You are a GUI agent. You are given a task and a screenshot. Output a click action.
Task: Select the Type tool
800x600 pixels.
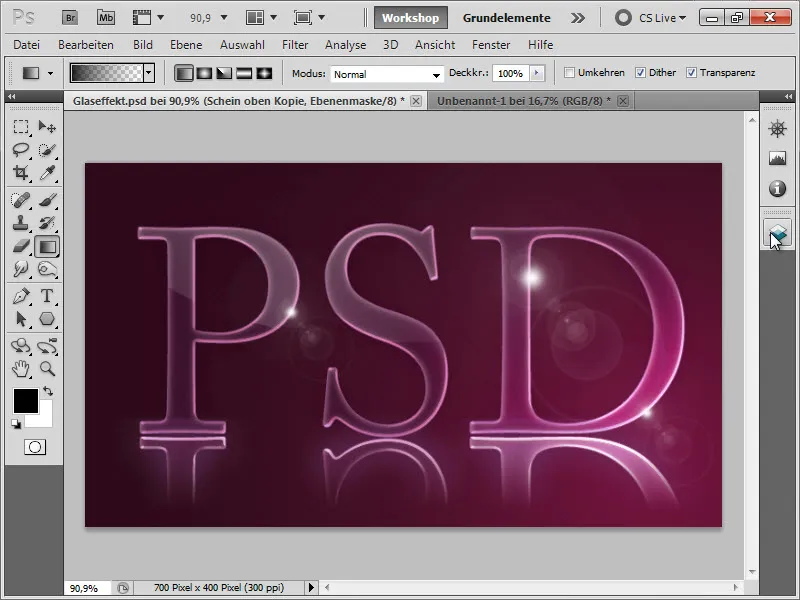pos(47,296)
